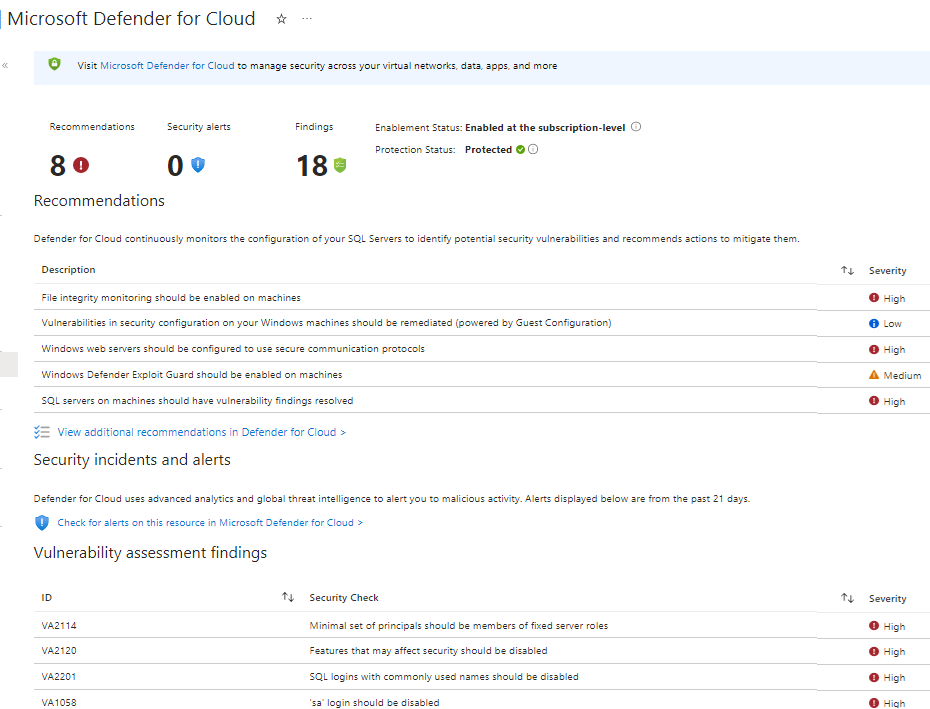The width and height of the screenshot is (930, 709).
Task: Click info icon next to Protected status
Action: [x=533, y=150]
